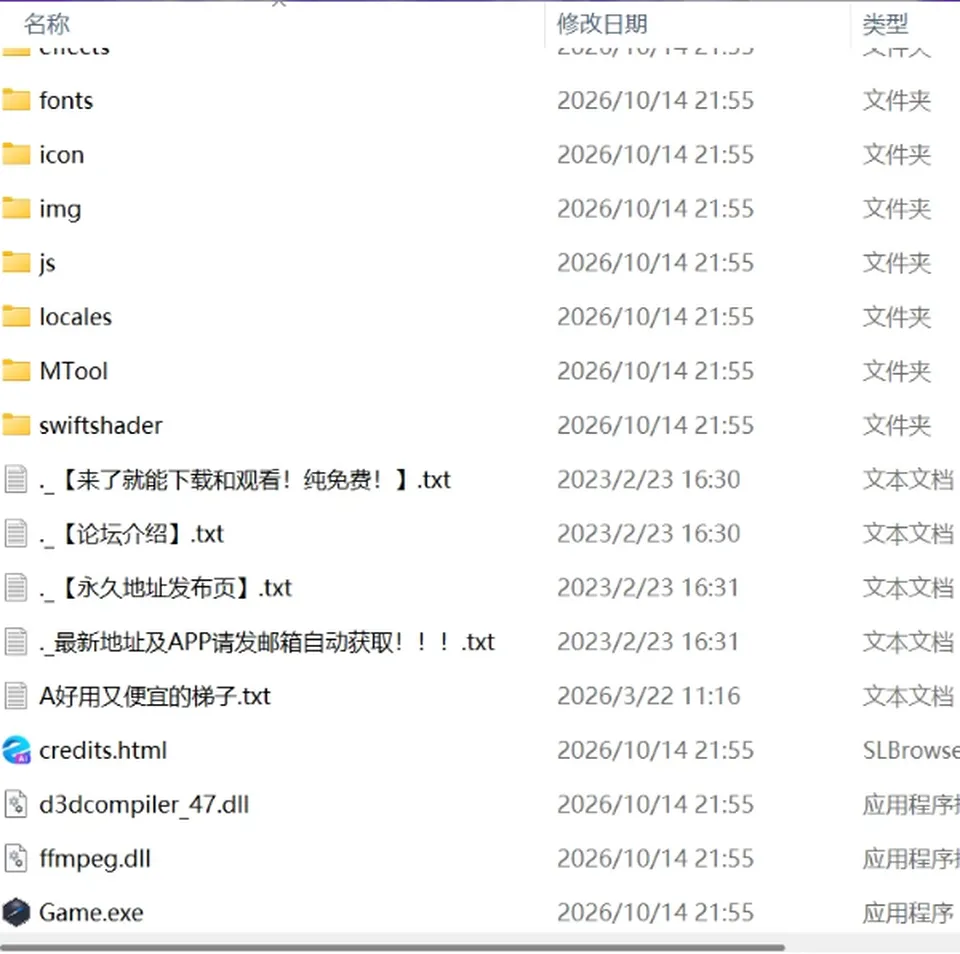The height and width of the screenshot is (954, 960).
Task: Click the 文件夹 type cell of the img folder
Action: (x=897, y=209)
